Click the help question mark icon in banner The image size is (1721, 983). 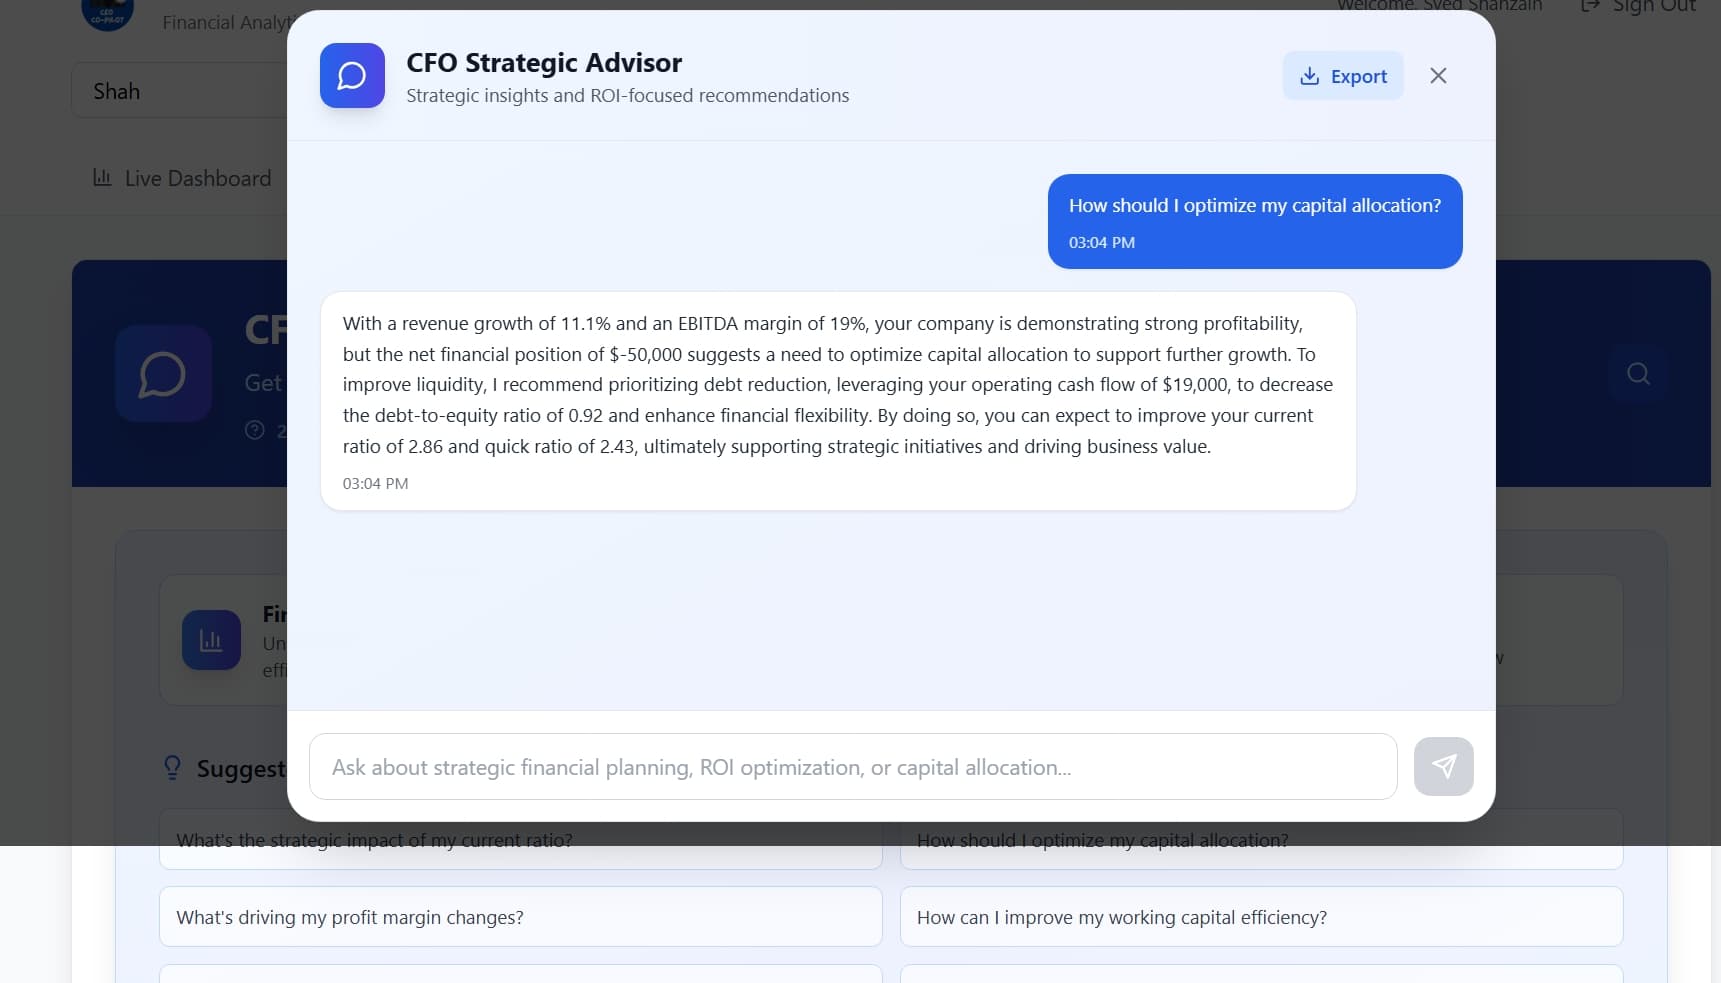(255, 430)
